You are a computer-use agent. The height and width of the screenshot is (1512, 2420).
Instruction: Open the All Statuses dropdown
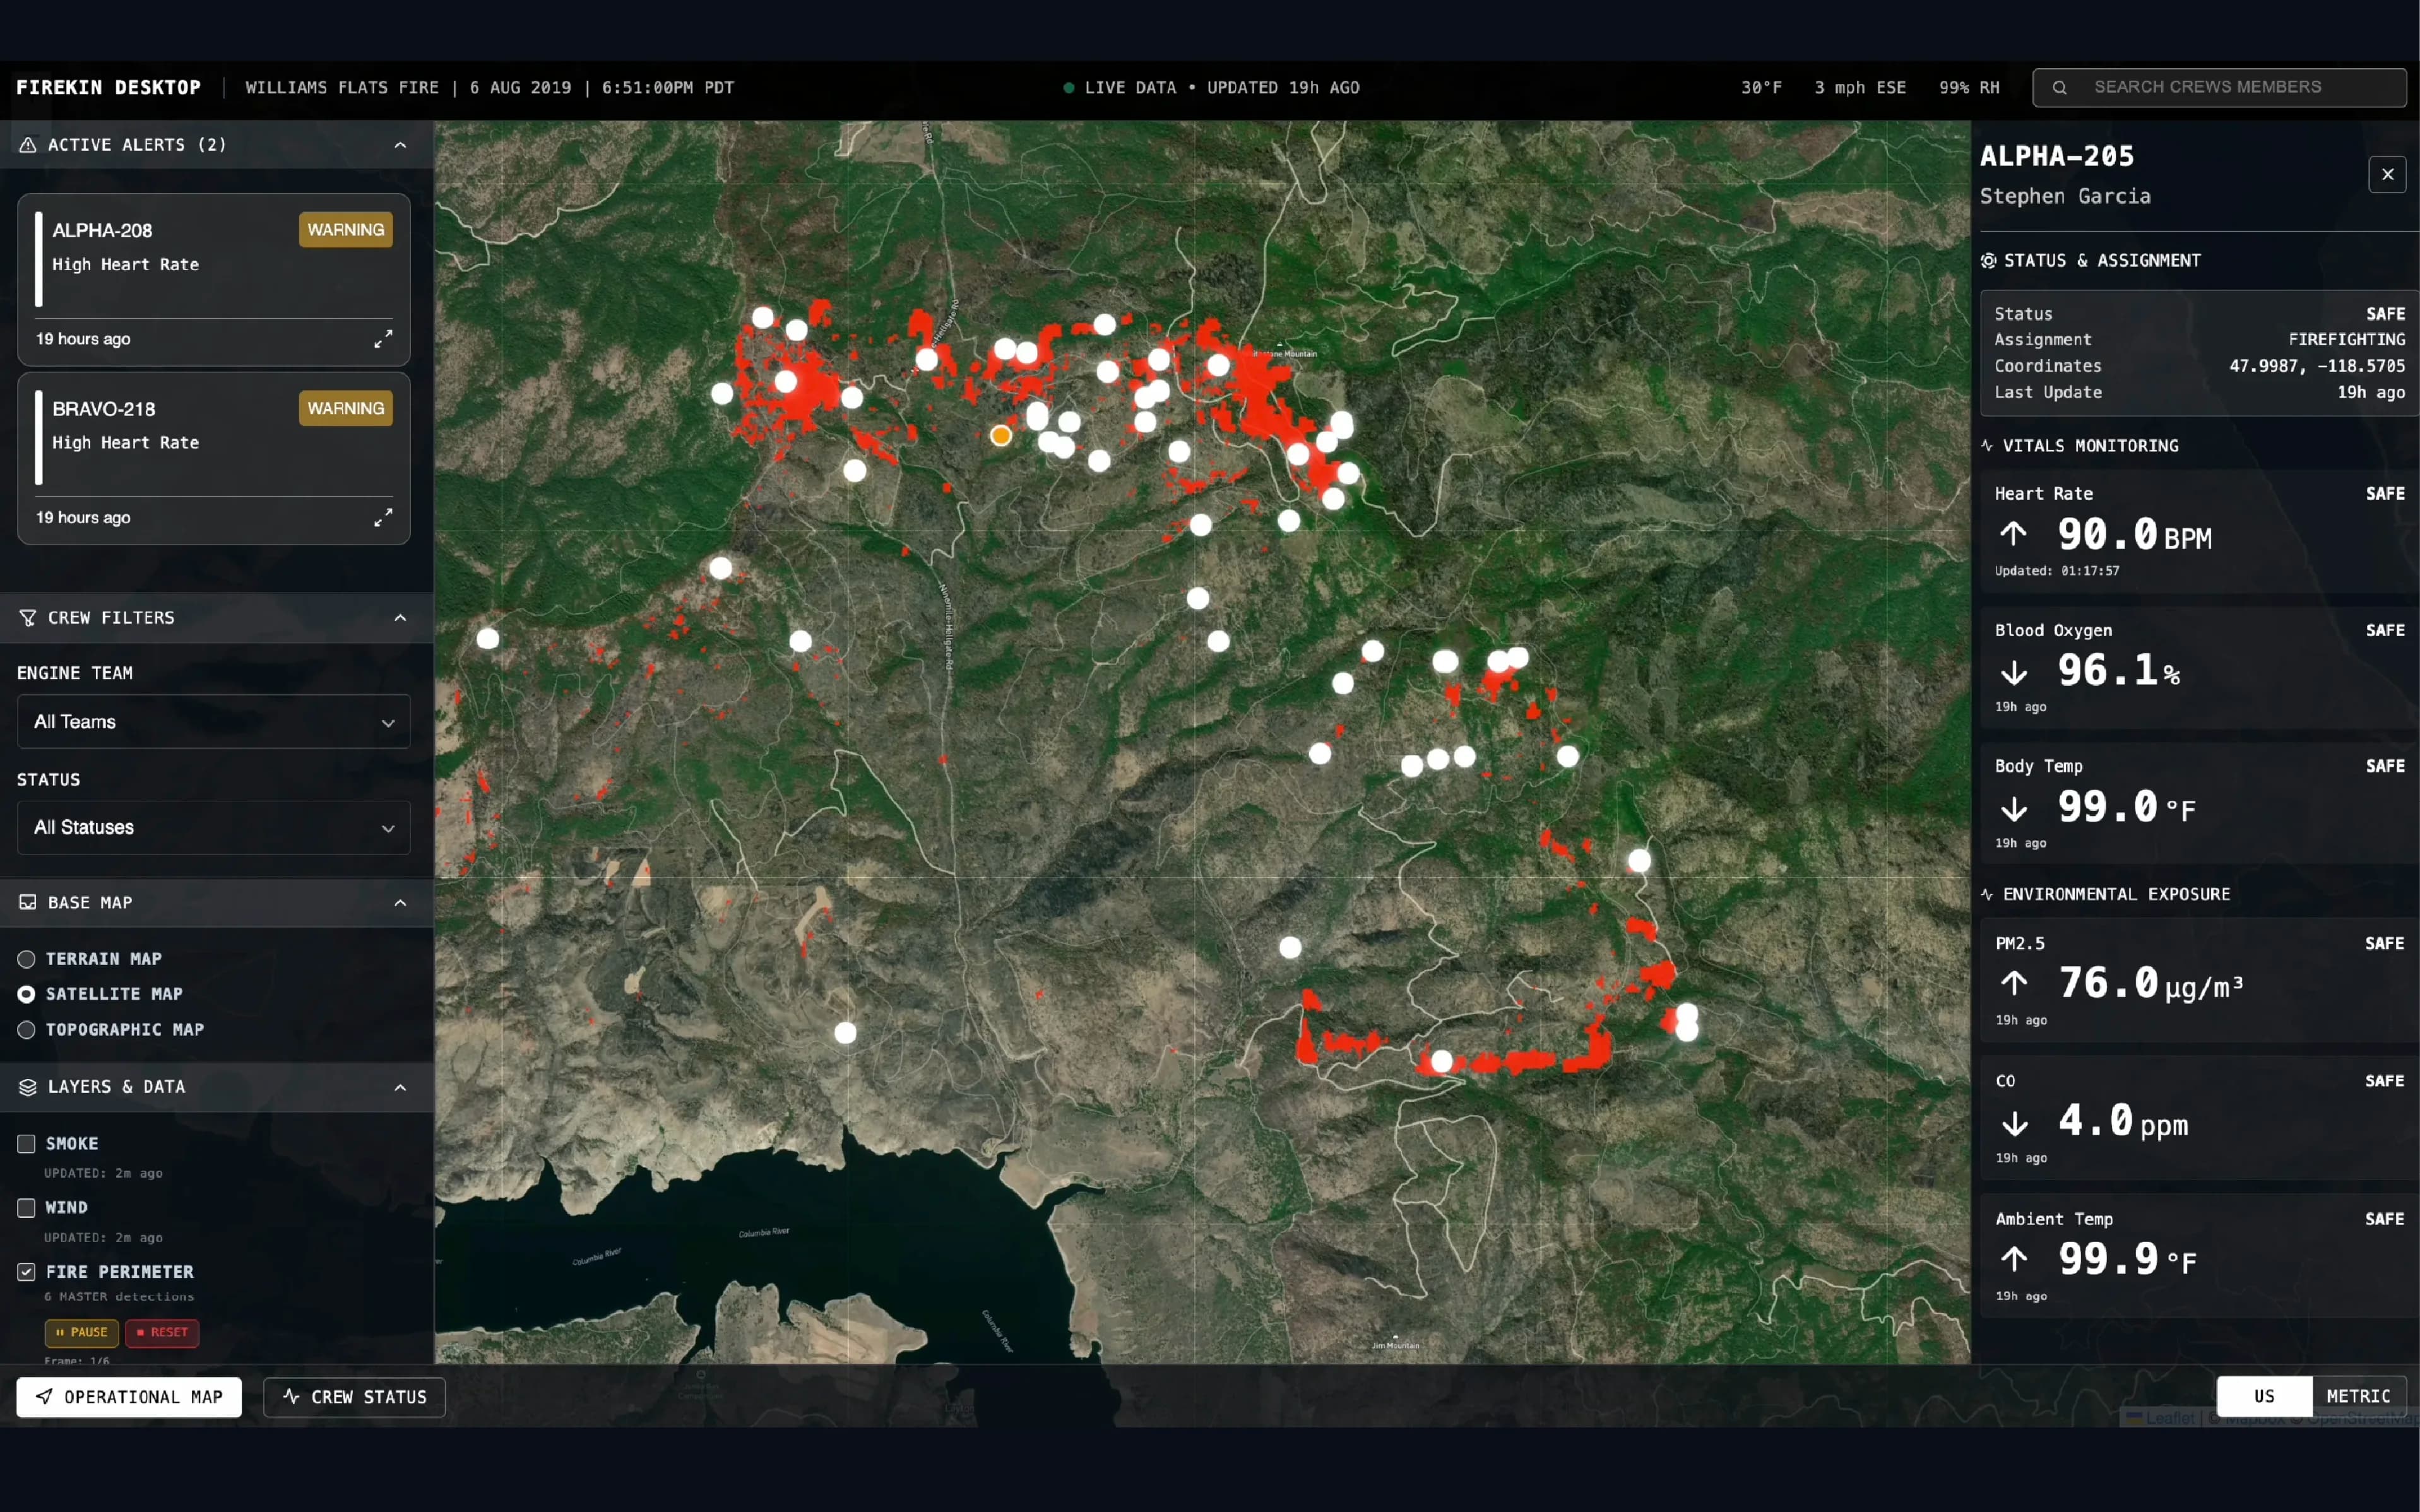pos(213,828)
